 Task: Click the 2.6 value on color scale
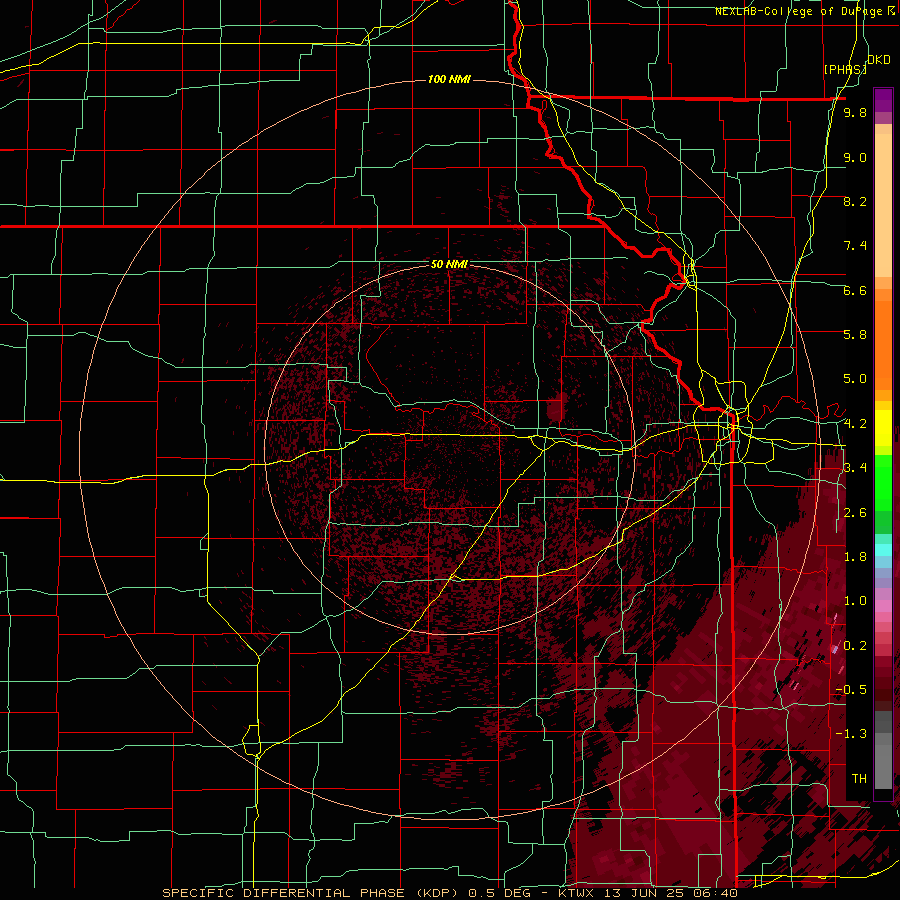point(855,513)
